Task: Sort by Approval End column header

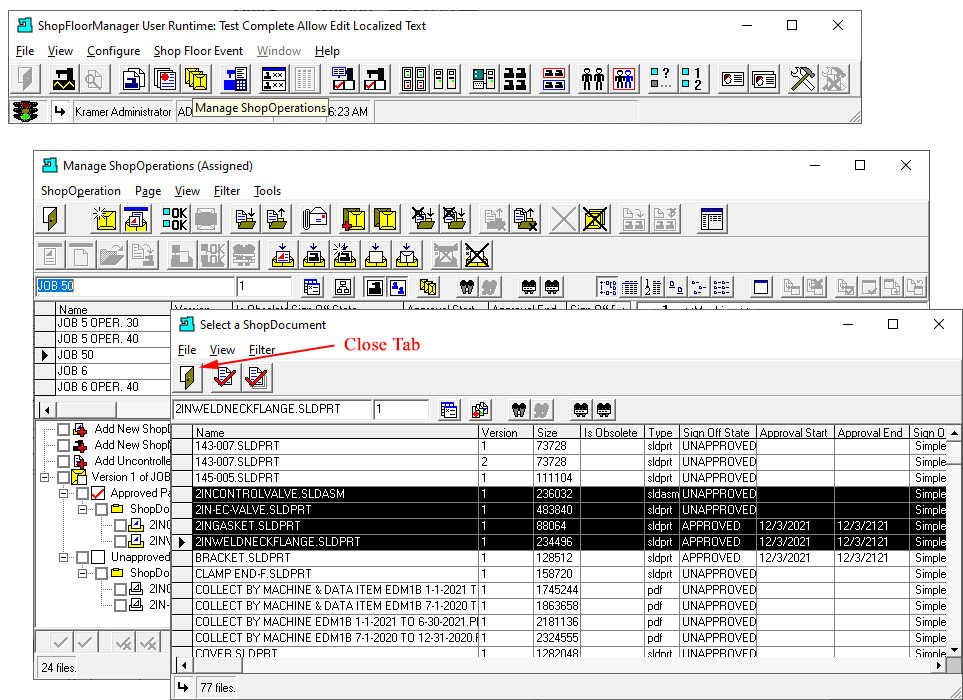Action: (873, 432)
